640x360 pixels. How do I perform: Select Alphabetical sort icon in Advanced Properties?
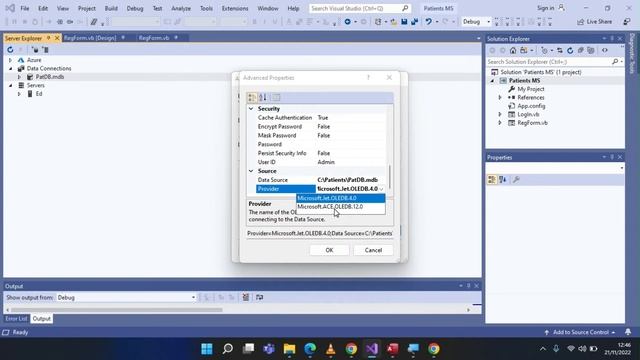263,97
